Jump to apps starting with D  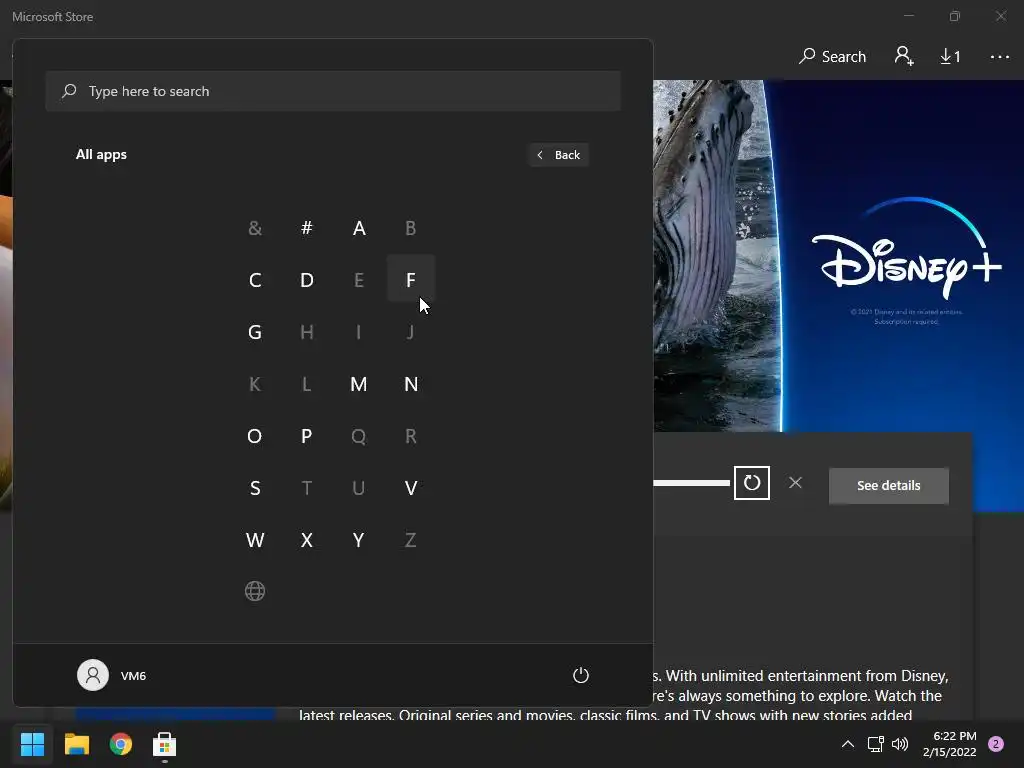pos(306,280)
